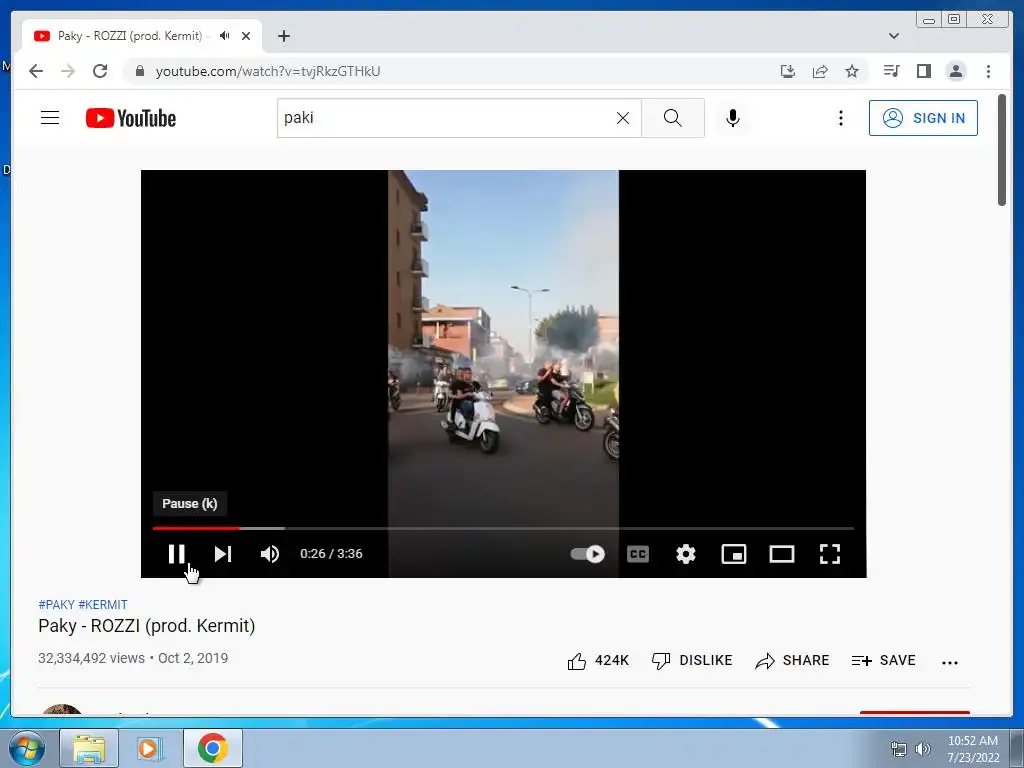
Task: Go back in browser history
Action: click(36, 71)
